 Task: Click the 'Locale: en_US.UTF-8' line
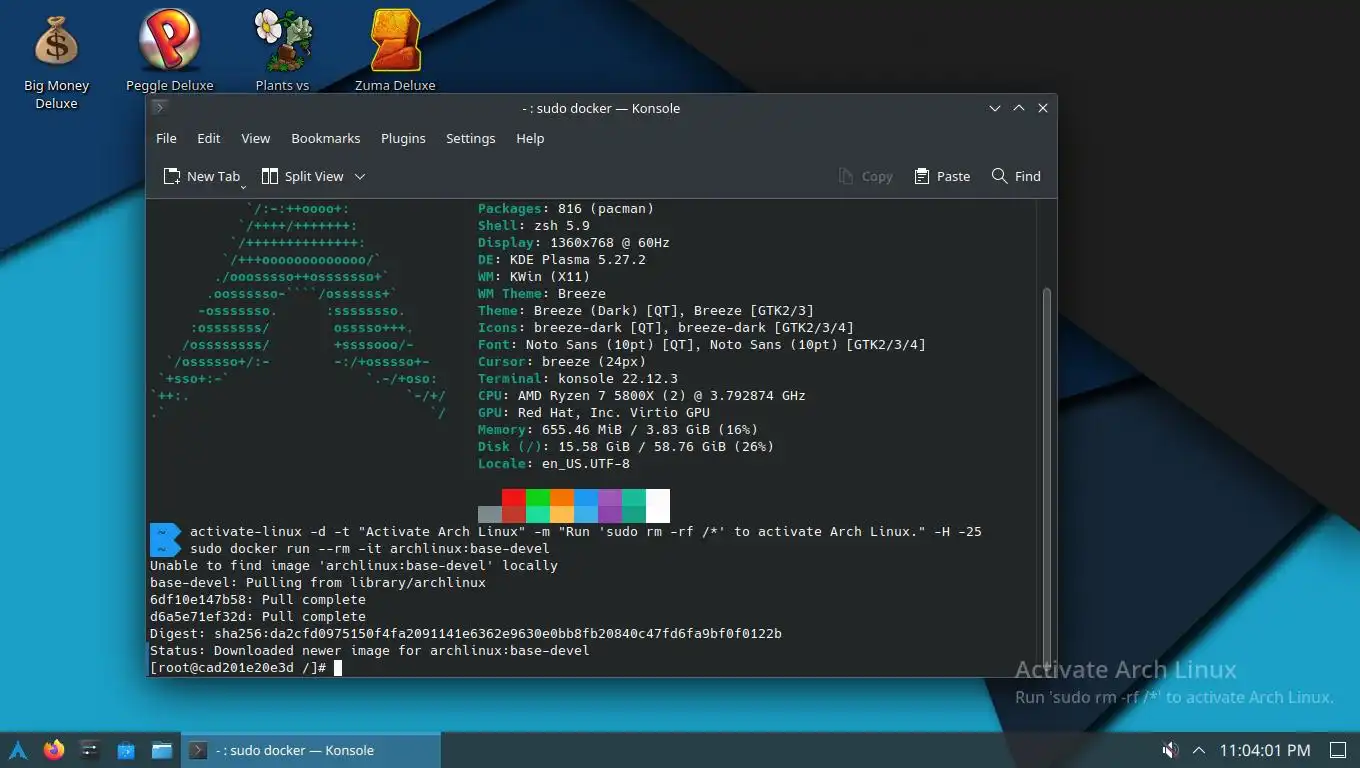point(554,463)
